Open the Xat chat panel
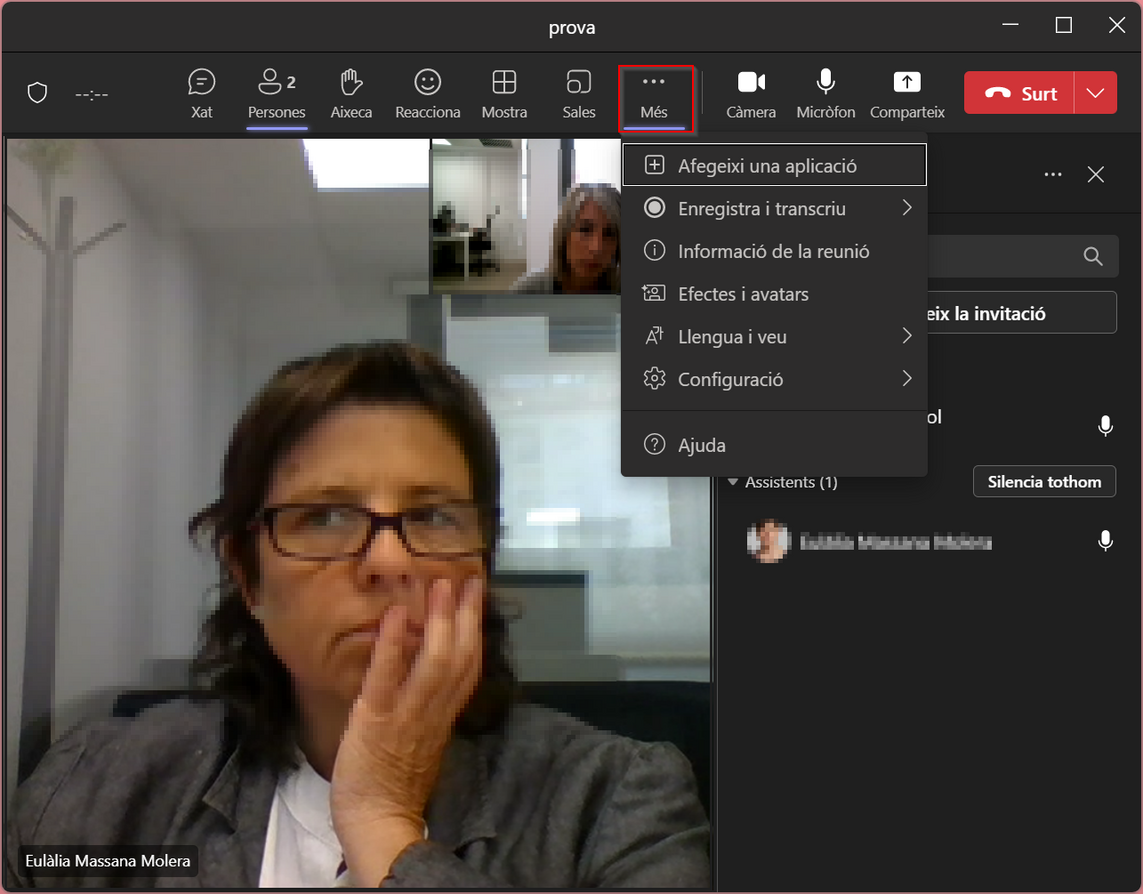Viewport: 1143px width, 894px height. (201, 94)
